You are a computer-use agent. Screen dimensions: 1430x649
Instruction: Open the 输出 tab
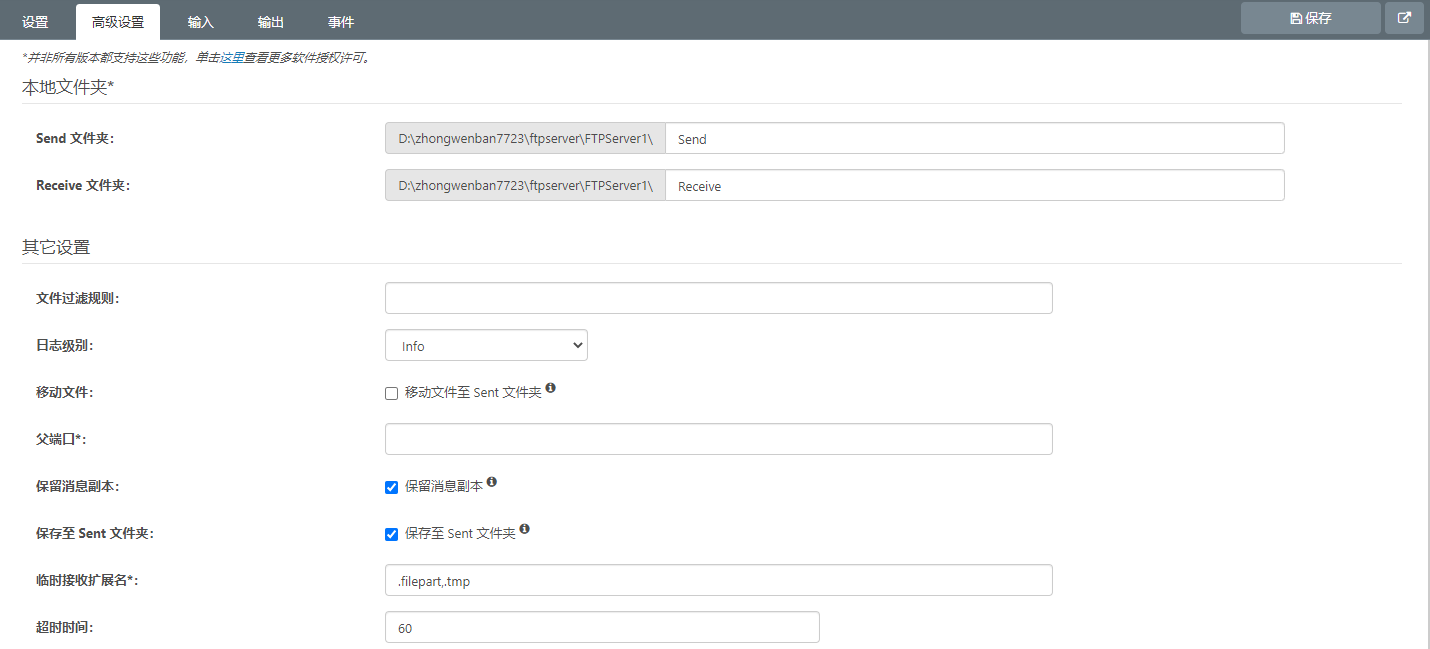pyautogui.click(x=270, y=22)
